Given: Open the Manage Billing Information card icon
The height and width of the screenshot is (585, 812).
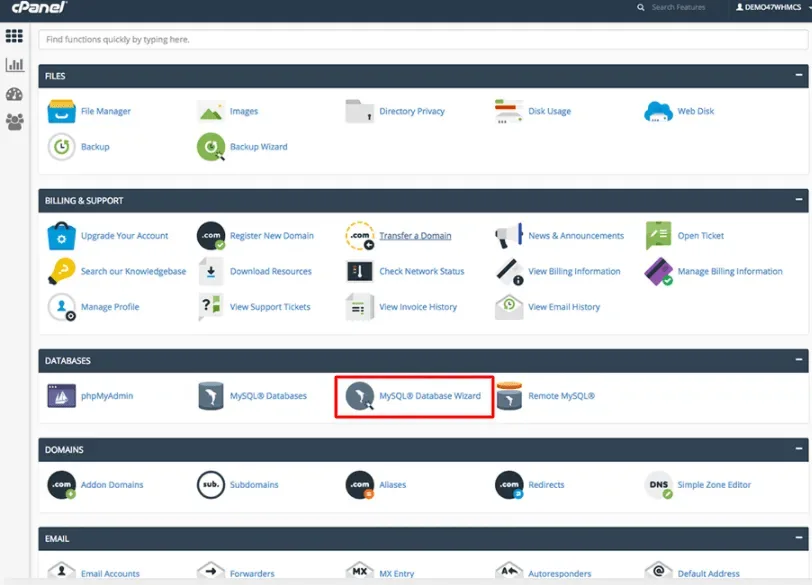Looking at the screenshot, I should [x=658, y=271].
